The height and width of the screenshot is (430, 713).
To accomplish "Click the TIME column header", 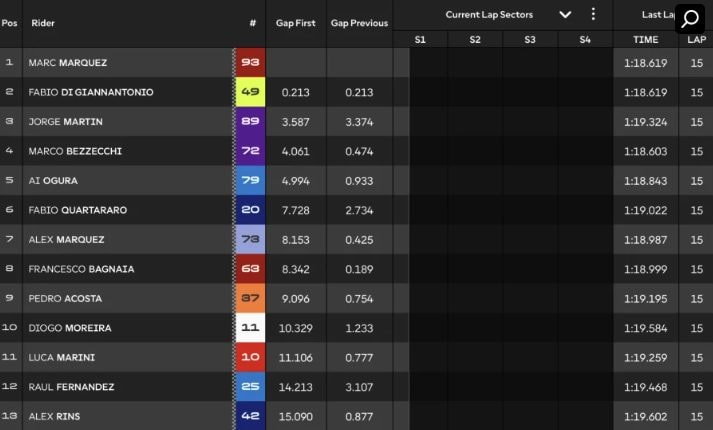I will coord(646,39).
